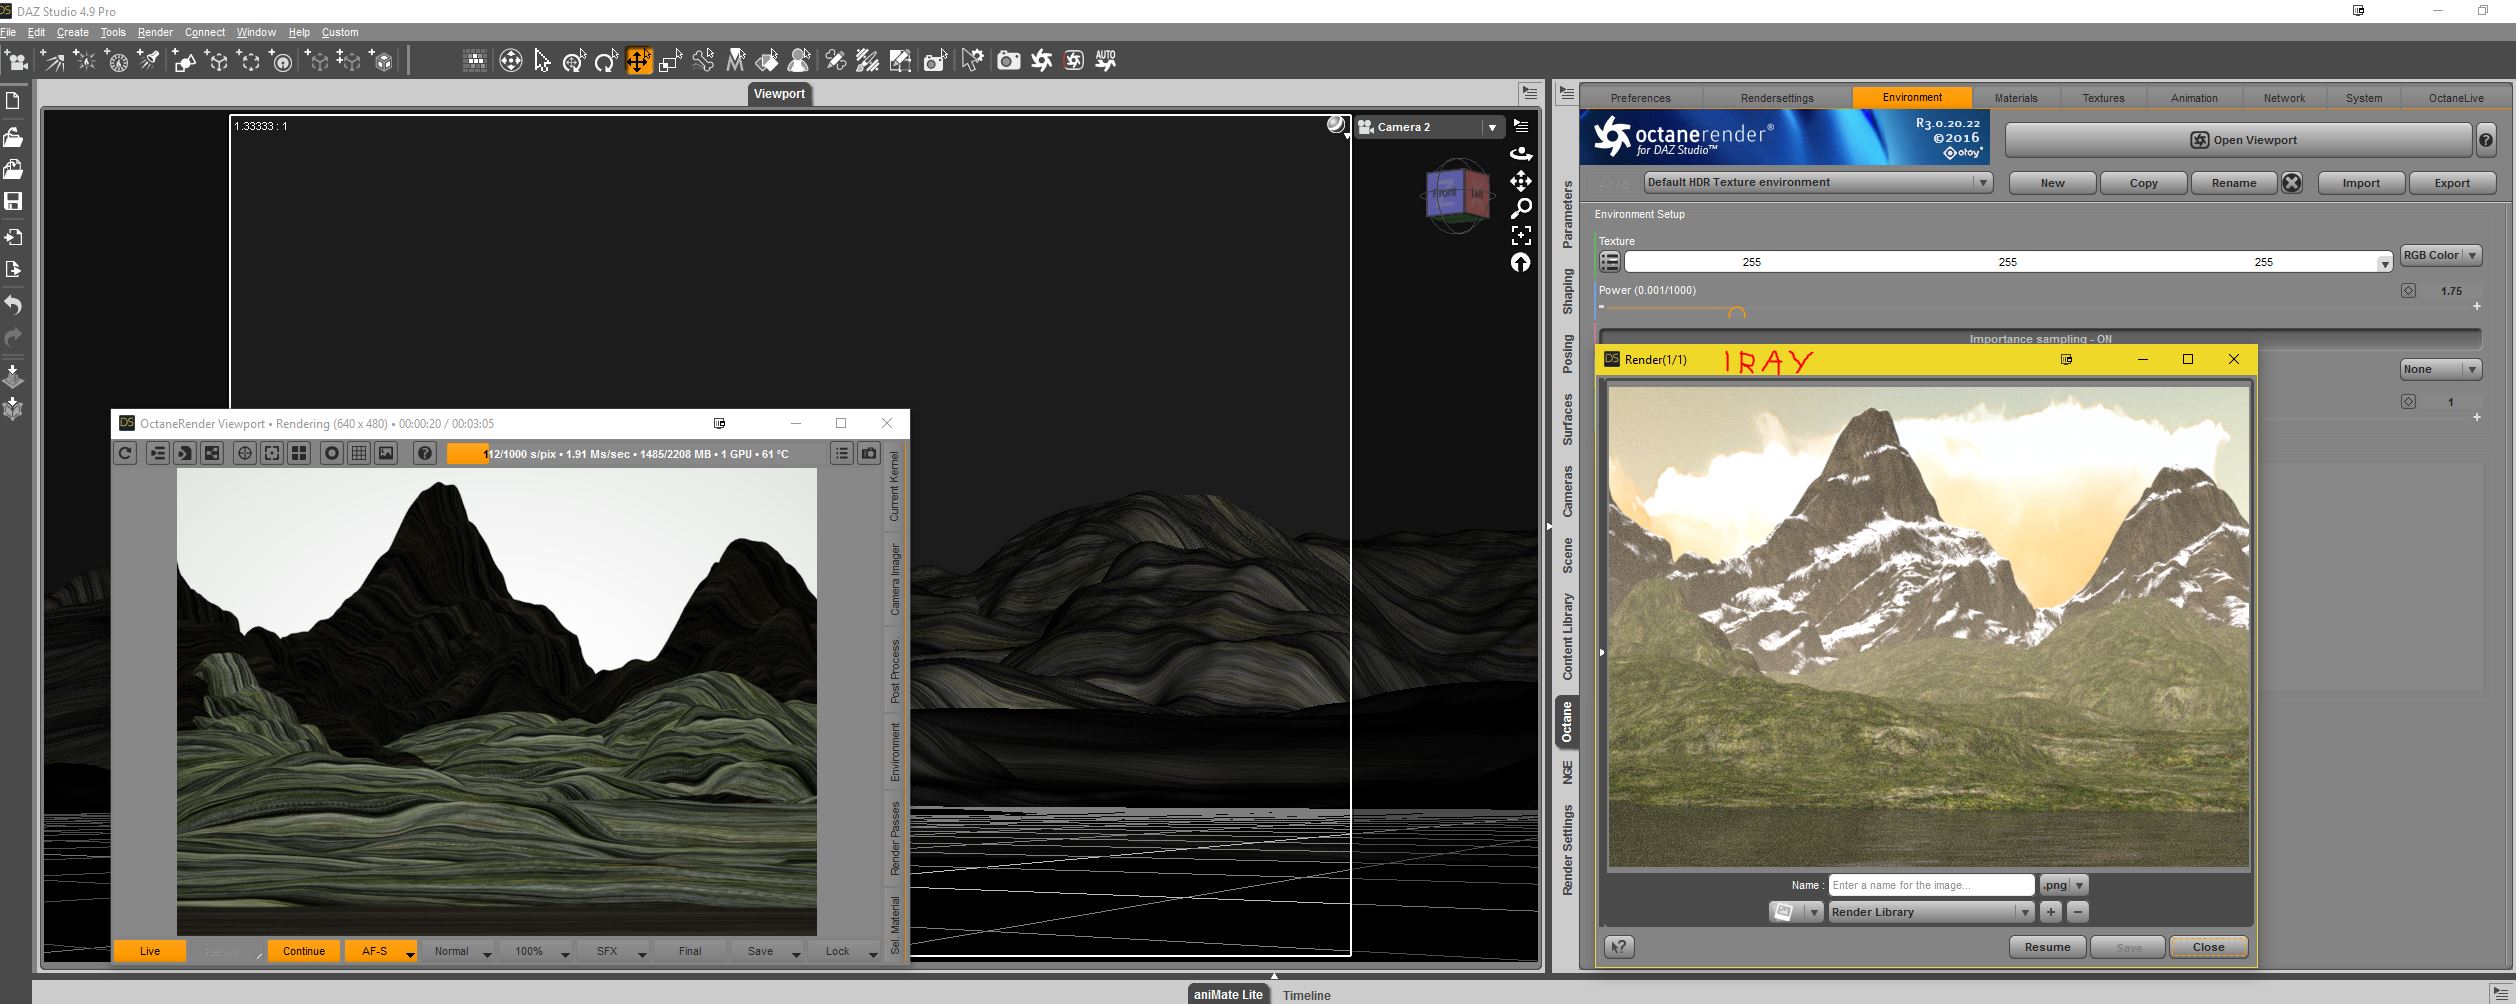
Task: Select the Scale tool in the toolbar
Action: [x=670, y=61]
